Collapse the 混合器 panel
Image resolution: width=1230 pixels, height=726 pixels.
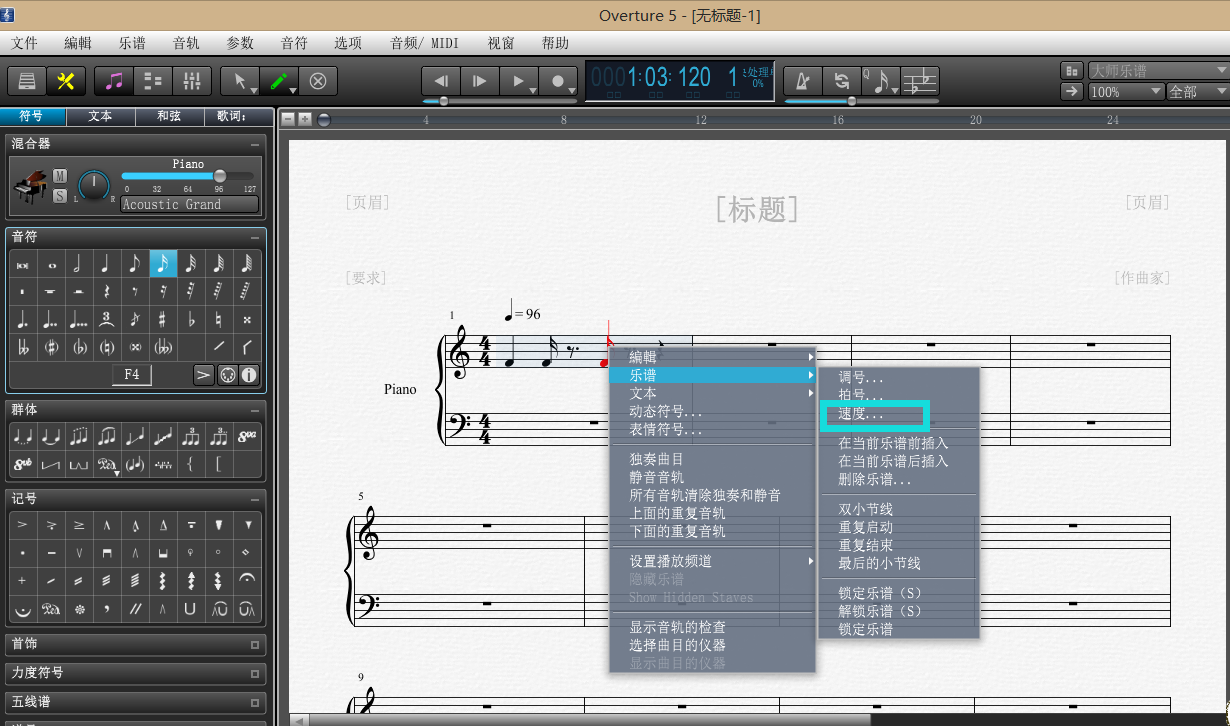[256, 144]
